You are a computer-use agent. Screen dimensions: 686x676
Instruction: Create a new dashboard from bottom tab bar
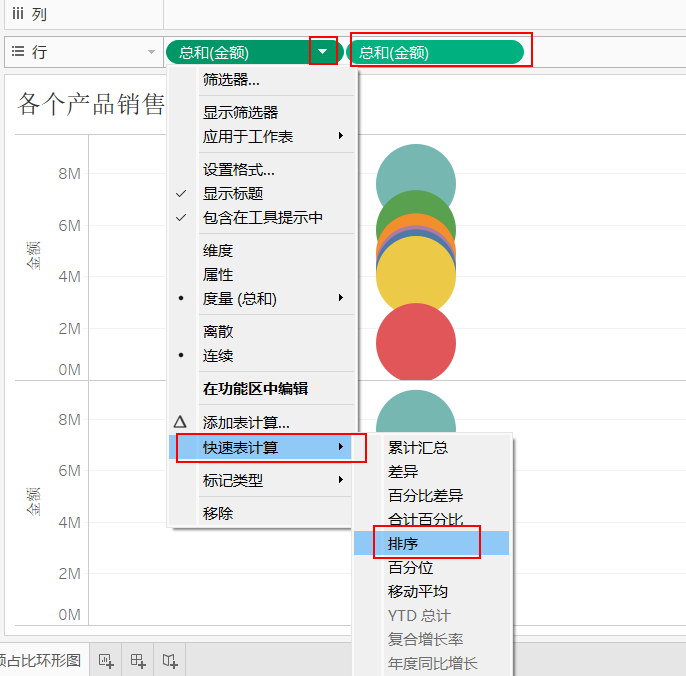137,660
